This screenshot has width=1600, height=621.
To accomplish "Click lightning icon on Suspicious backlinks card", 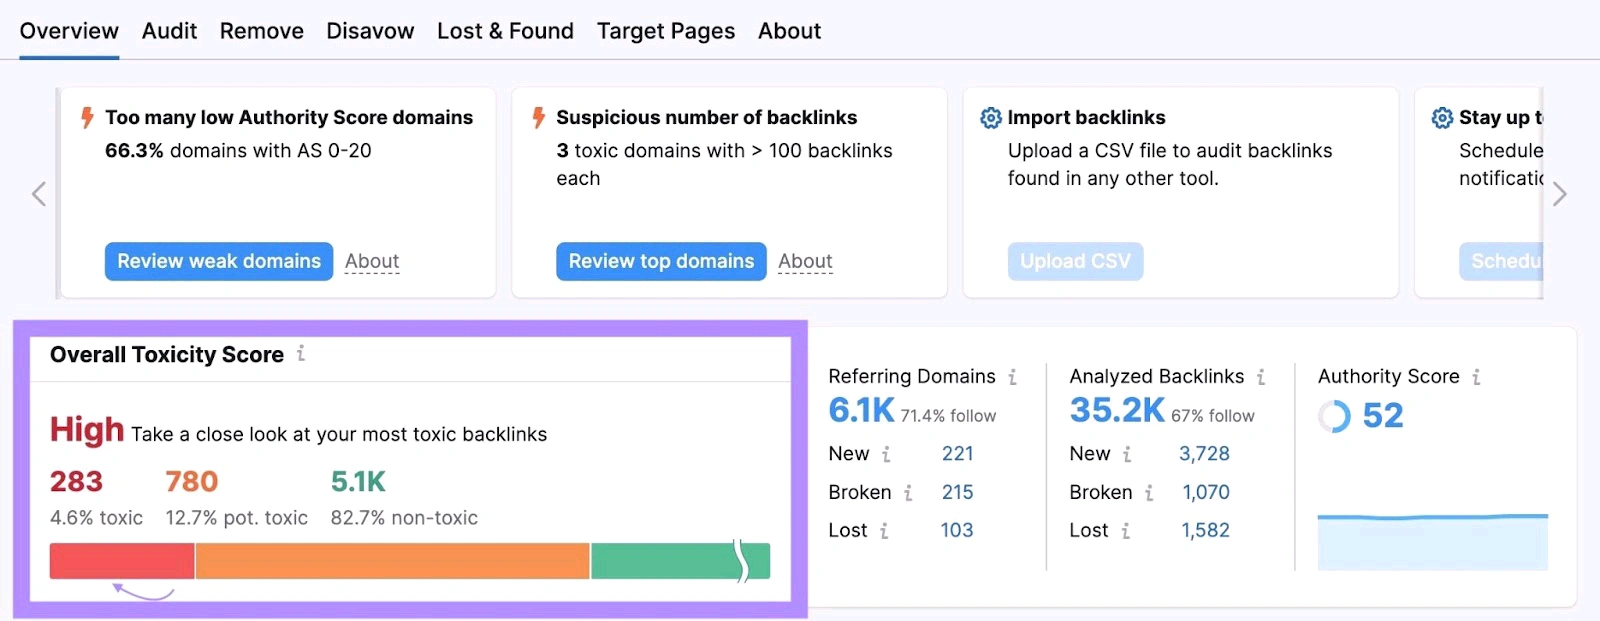I will point(539,118).
